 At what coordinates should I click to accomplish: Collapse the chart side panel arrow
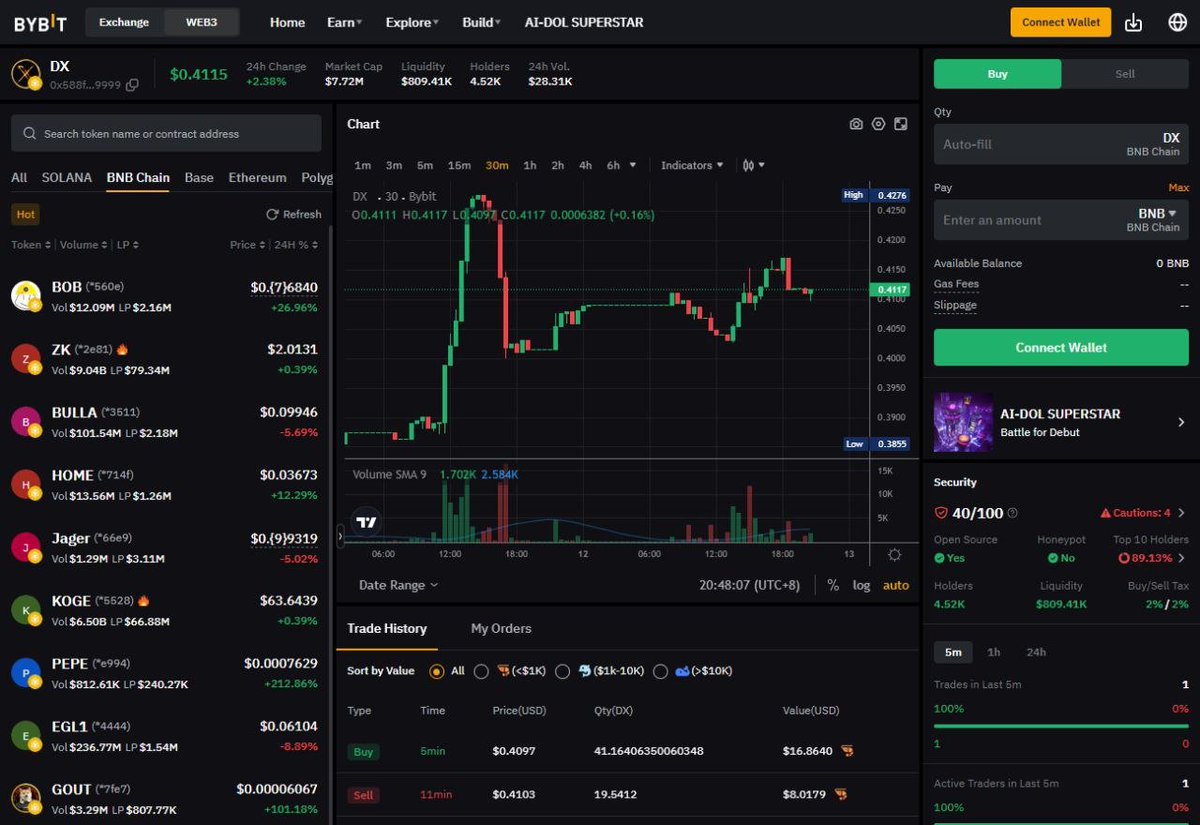[340, 537]
